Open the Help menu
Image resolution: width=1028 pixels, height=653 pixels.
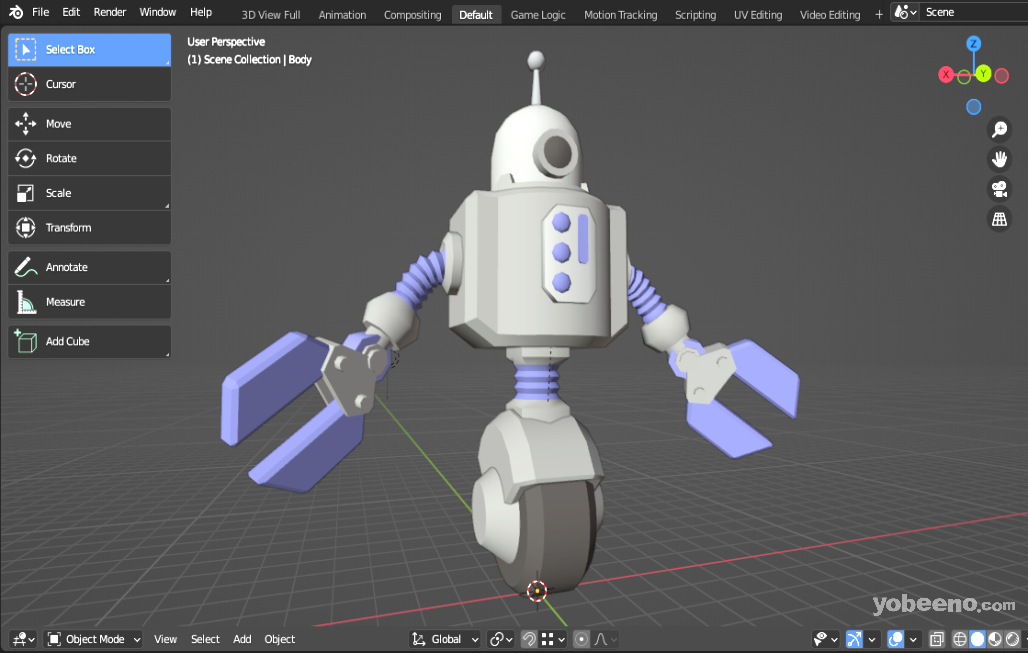pyautogui.click(x=201, y=12)
